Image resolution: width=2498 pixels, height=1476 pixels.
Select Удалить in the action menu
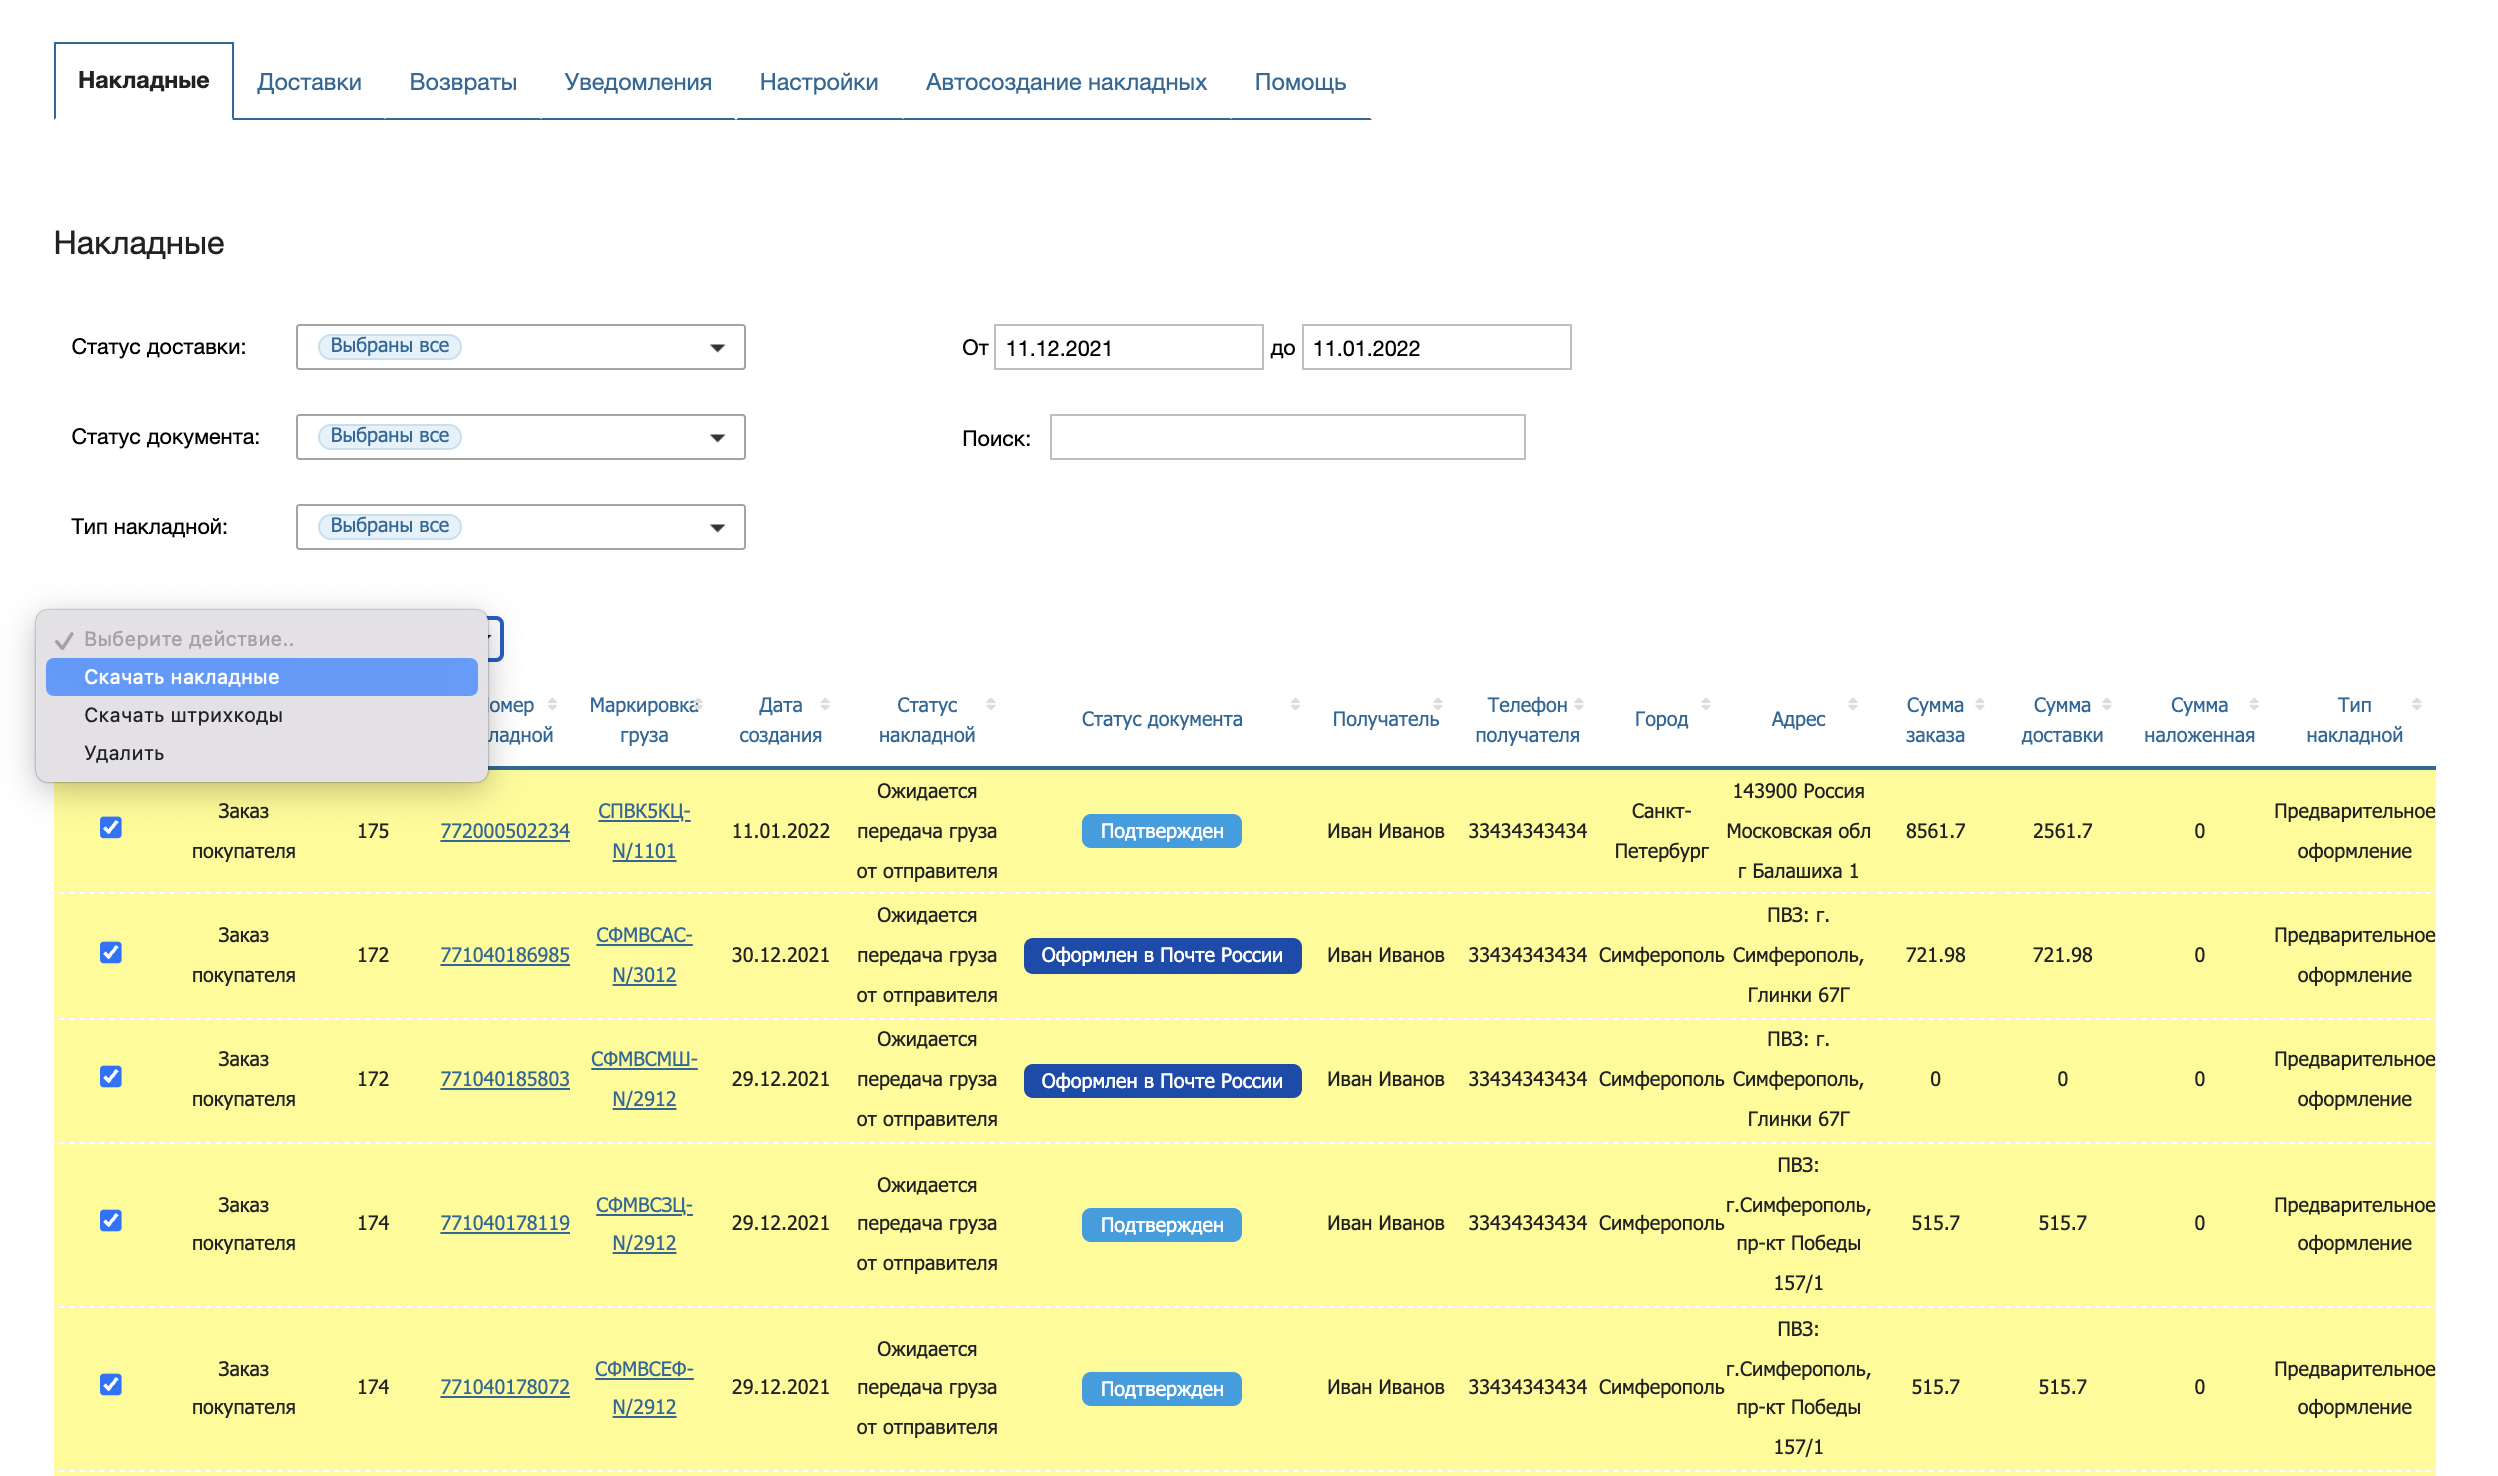pos(124,753)
